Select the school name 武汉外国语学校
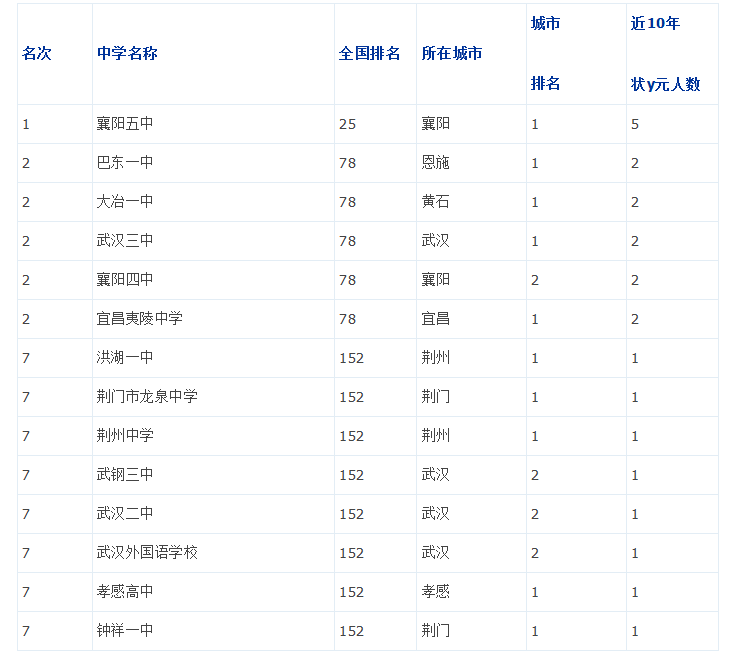This screenshot has height=663, width=755. tap(147, 553)
